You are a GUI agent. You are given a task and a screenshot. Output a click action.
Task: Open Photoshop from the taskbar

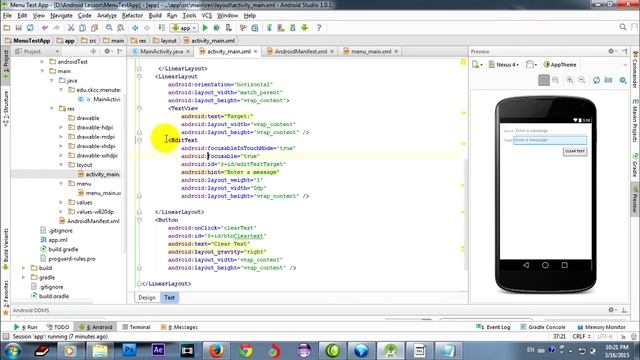tap(129, 351)
